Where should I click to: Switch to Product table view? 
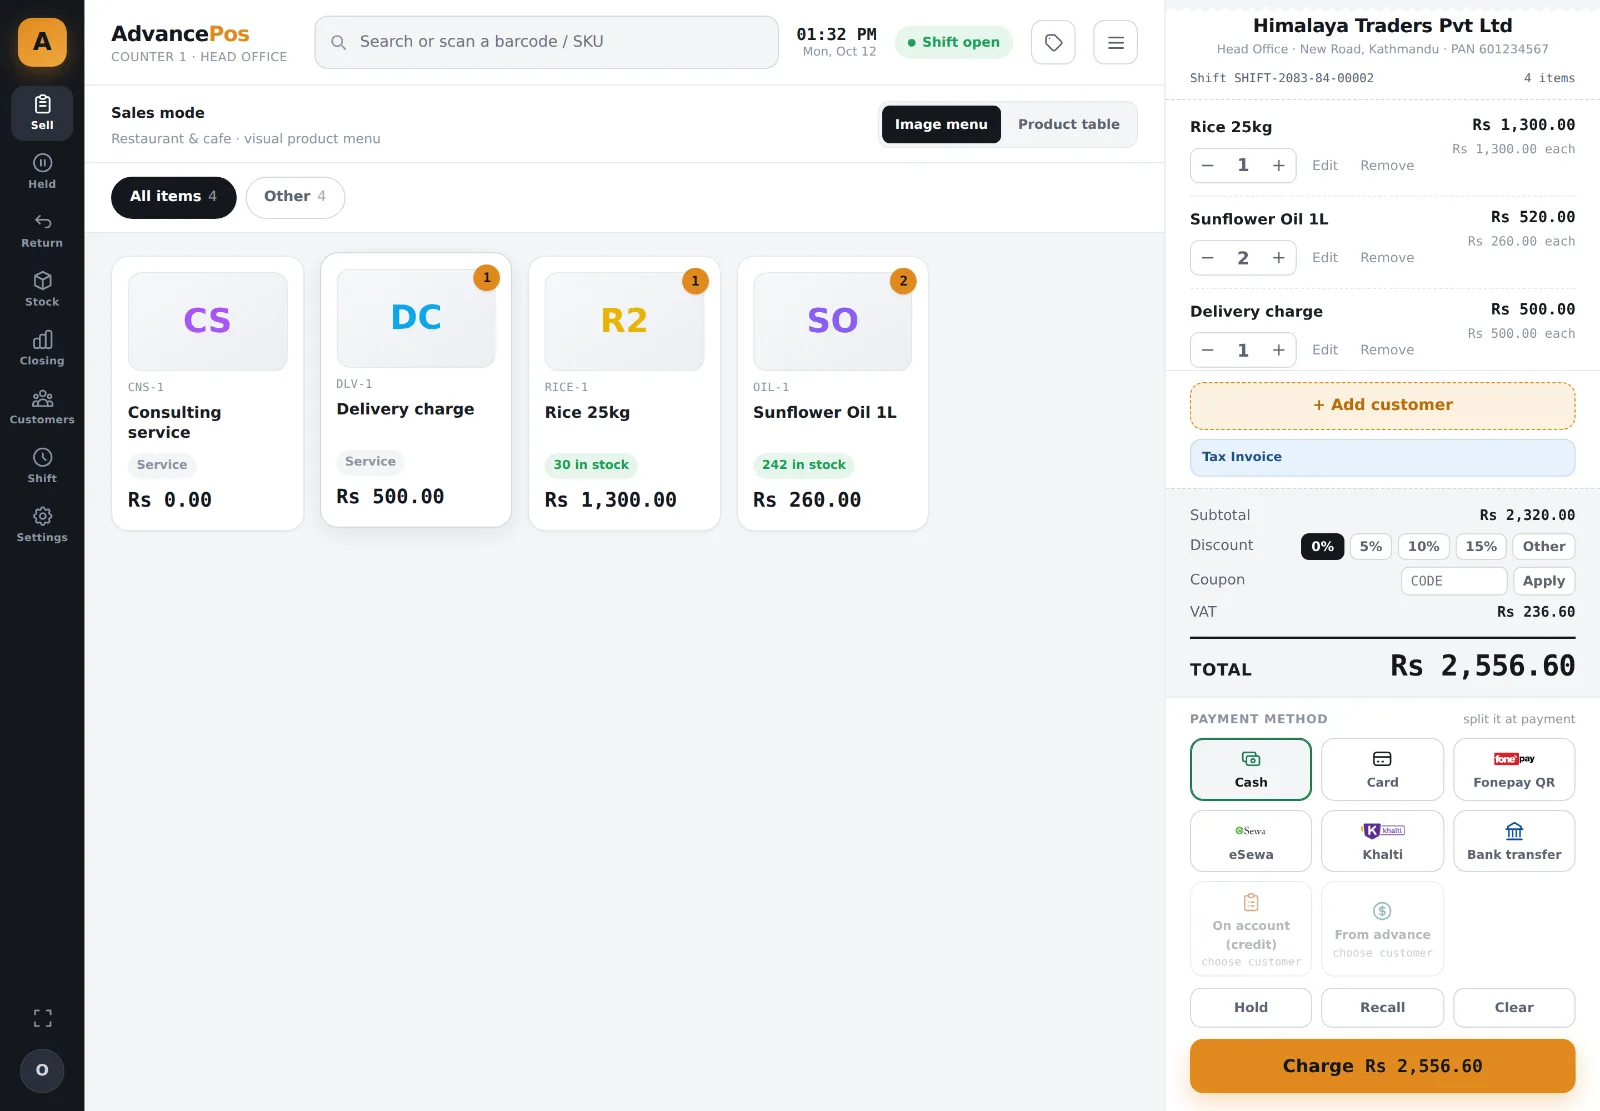(1068, 124)
